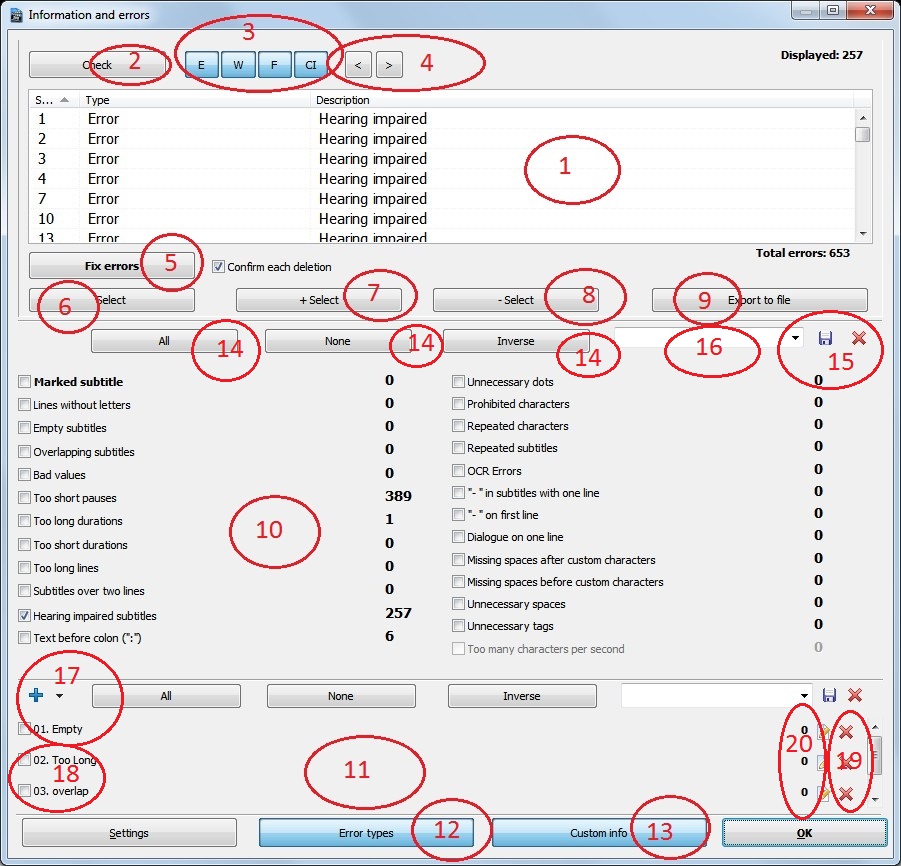Screen dimensions: 901x866
Task: Delete the 01. Empty custom entry
Action: tap(846, 731)
